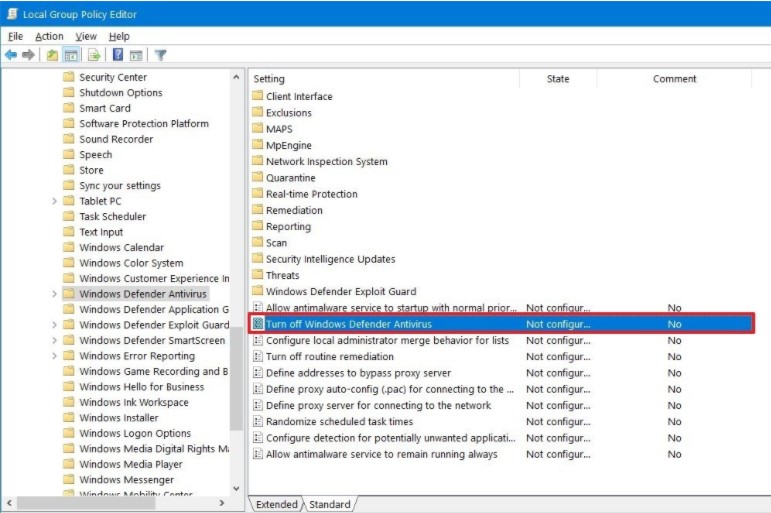Viewport: 771px width, 513px height.
Task: Toggle the Show/Hide Console Tree icon
Action: pos(72,55)
